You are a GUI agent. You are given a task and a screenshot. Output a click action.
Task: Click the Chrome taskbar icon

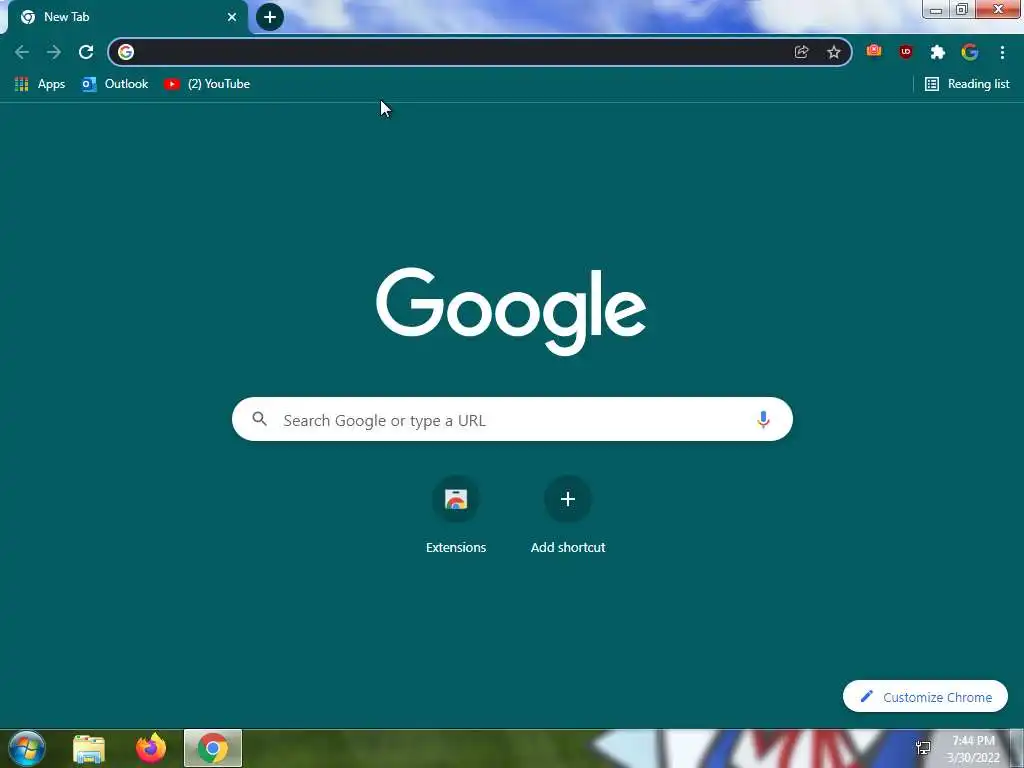tap(213, 748)
